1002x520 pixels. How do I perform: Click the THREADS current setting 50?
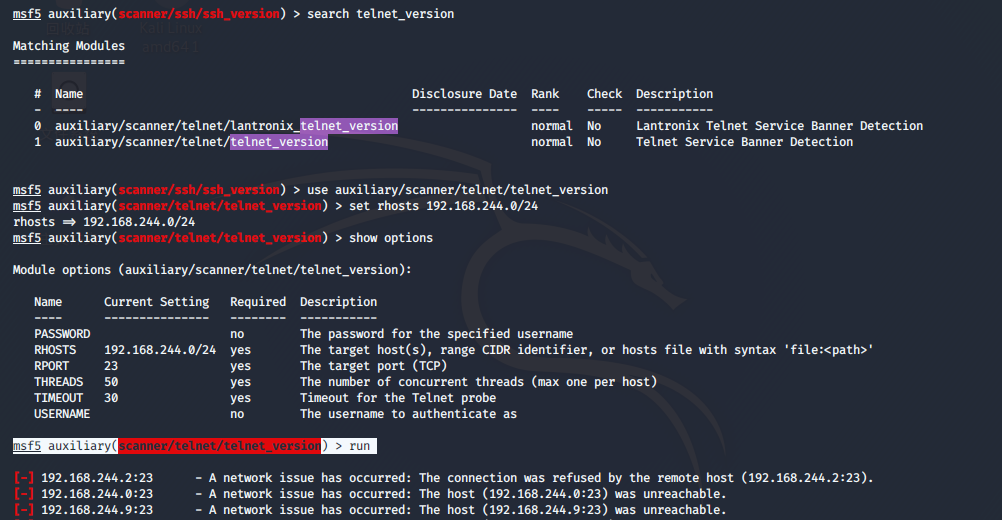111,382
